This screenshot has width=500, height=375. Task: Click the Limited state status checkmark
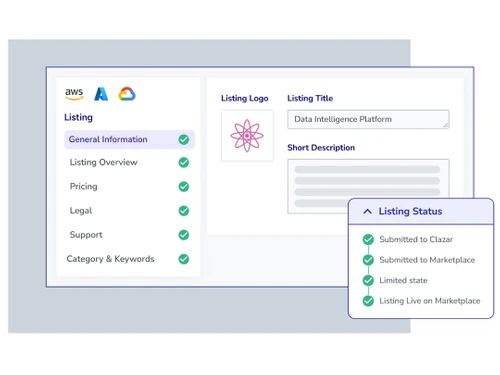tap(368, 280)
